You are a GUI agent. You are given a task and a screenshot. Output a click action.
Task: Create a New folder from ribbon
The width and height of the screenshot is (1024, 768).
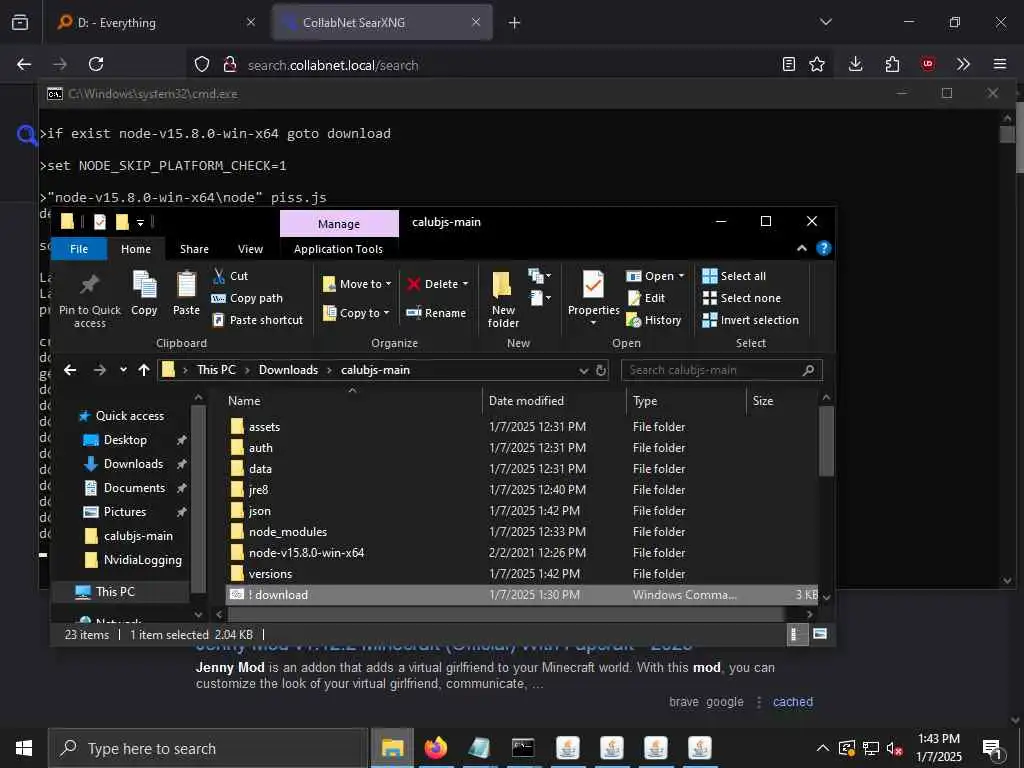pyautogui.click(x=503, y=300)
